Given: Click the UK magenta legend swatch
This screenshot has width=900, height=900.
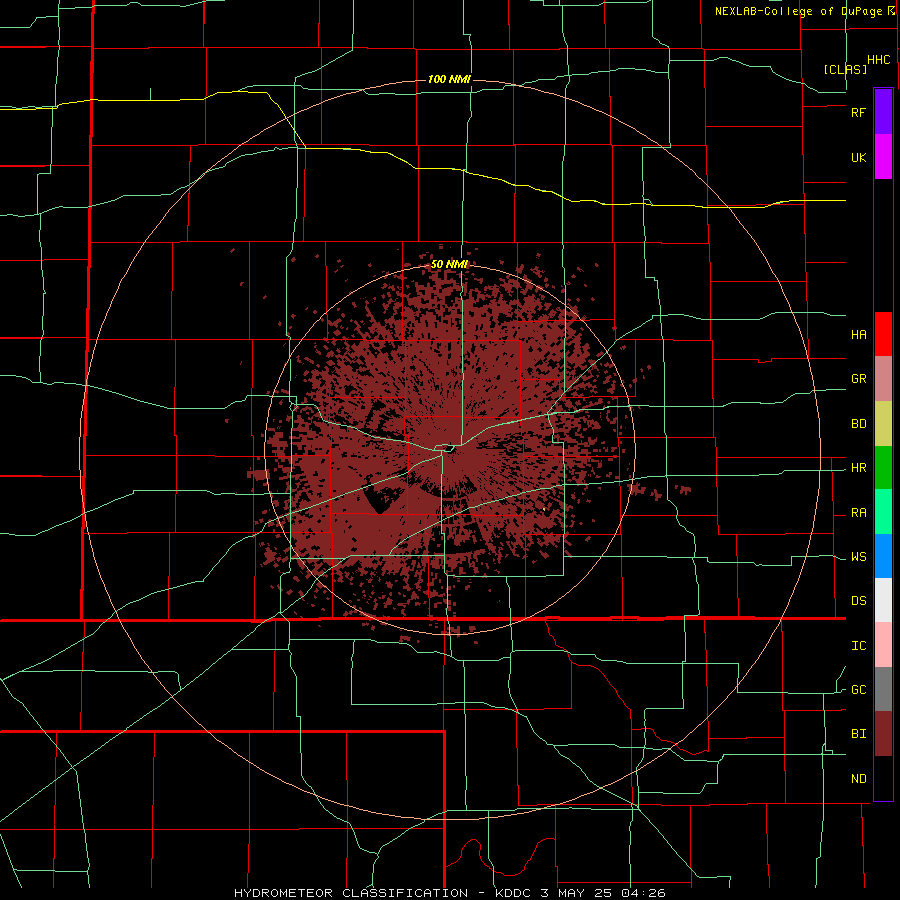Looking at the screenshot, I should tap(883, 157).
